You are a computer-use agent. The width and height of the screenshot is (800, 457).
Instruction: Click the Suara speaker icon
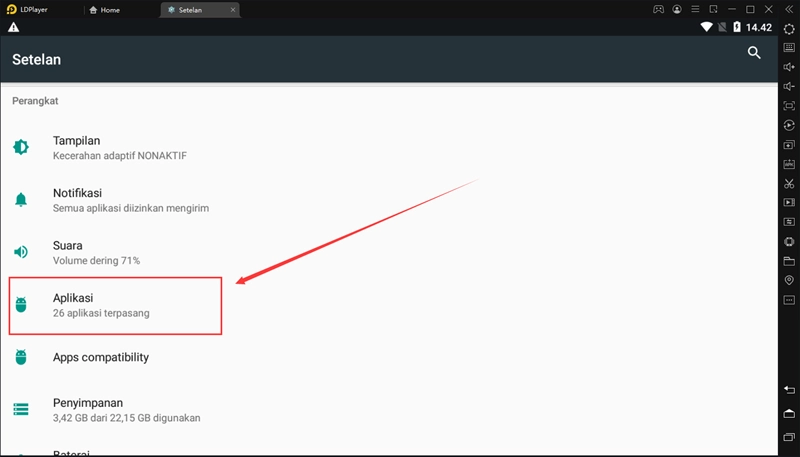pyautogui.click(x=21, y=252)
